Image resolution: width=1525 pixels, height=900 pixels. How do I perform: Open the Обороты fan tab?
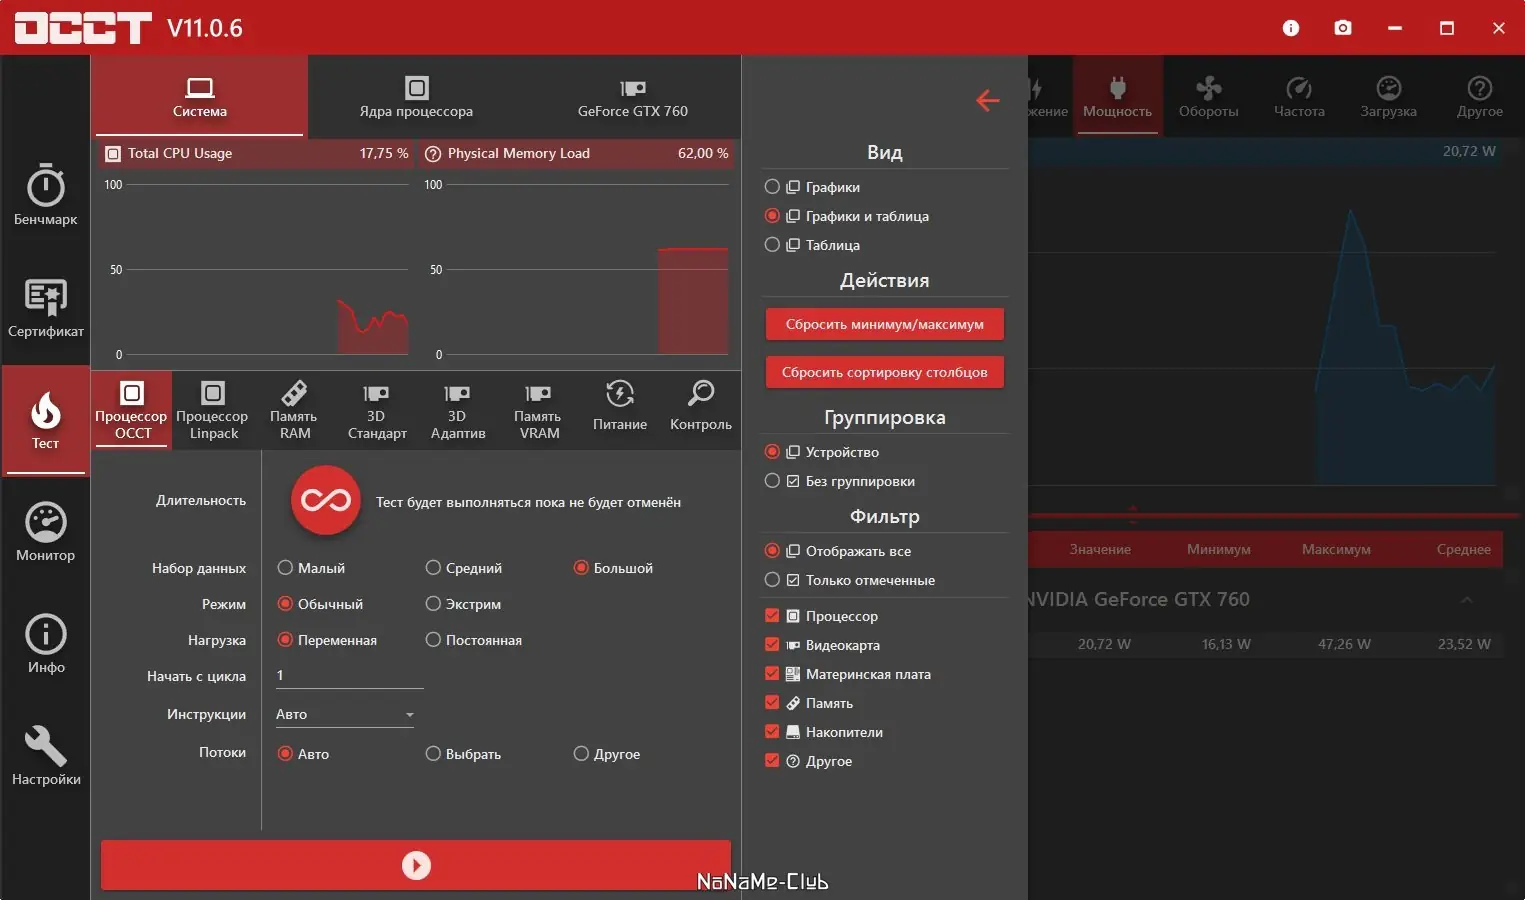[x=1208, y=97]
